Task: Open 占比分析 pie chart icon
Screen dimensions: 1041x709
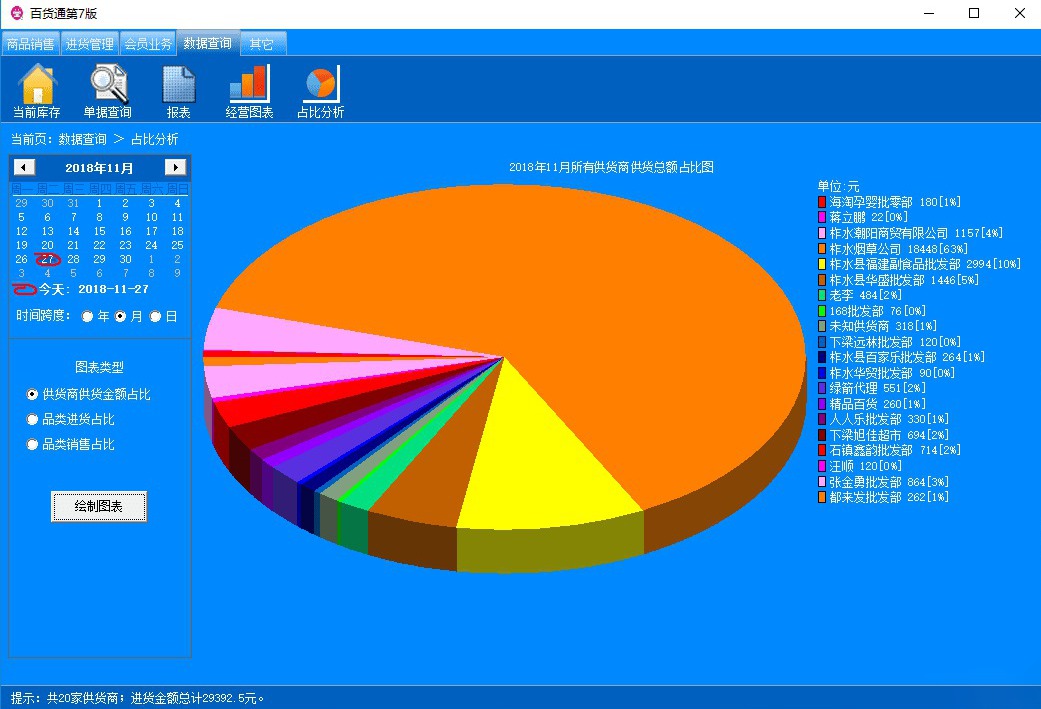Action: (x=321, y=91)
